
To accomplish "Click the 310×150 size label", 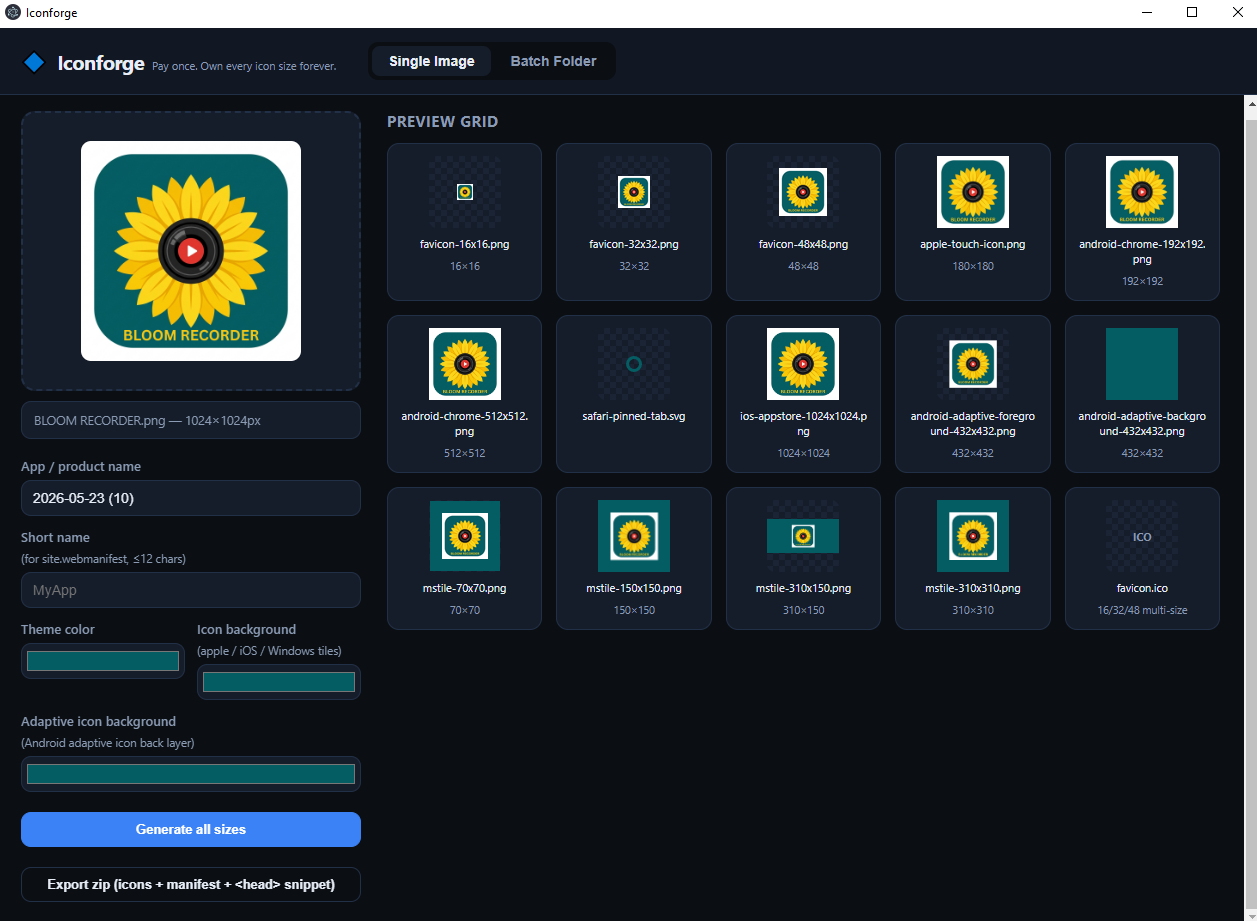I will (803, 610).
